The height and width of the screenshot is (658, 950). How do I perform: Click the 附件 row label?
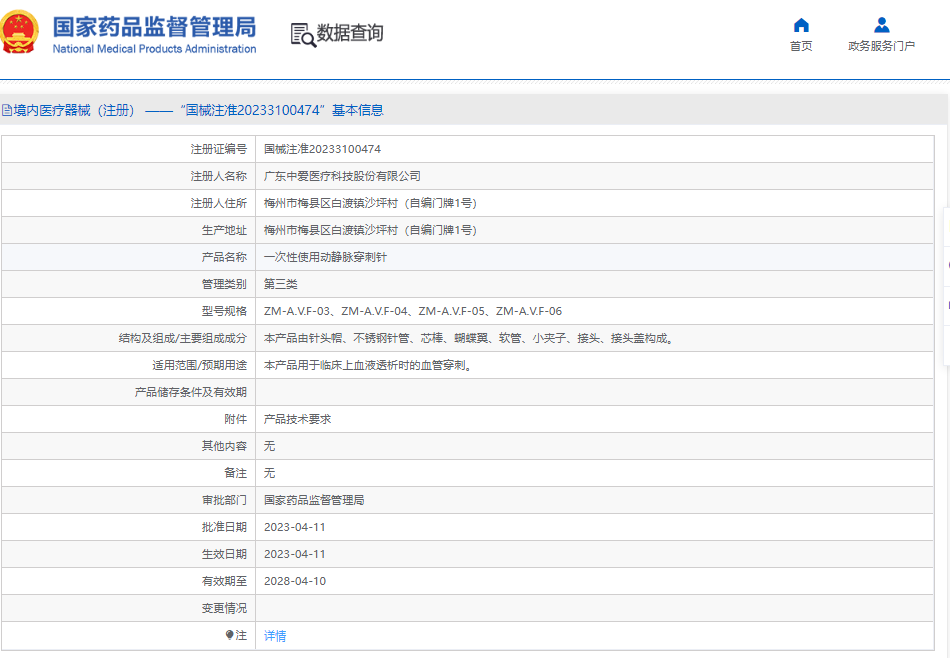[x=236, y=419]
